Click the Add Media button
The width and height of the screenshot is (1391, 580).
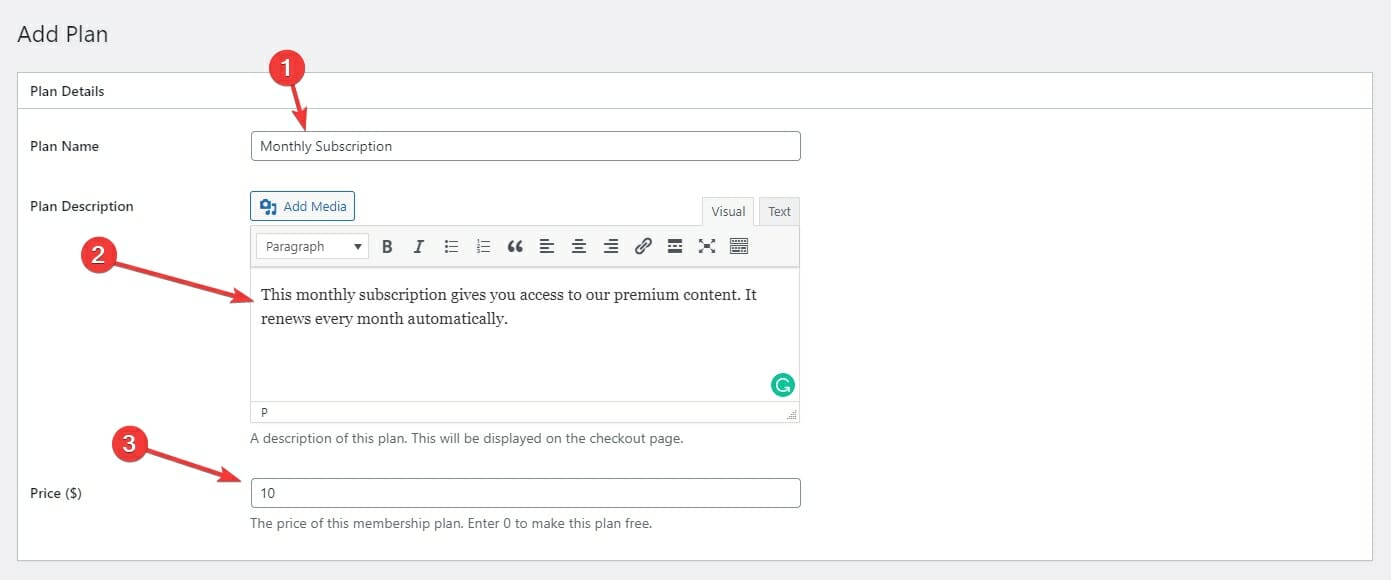pos(302,206)
